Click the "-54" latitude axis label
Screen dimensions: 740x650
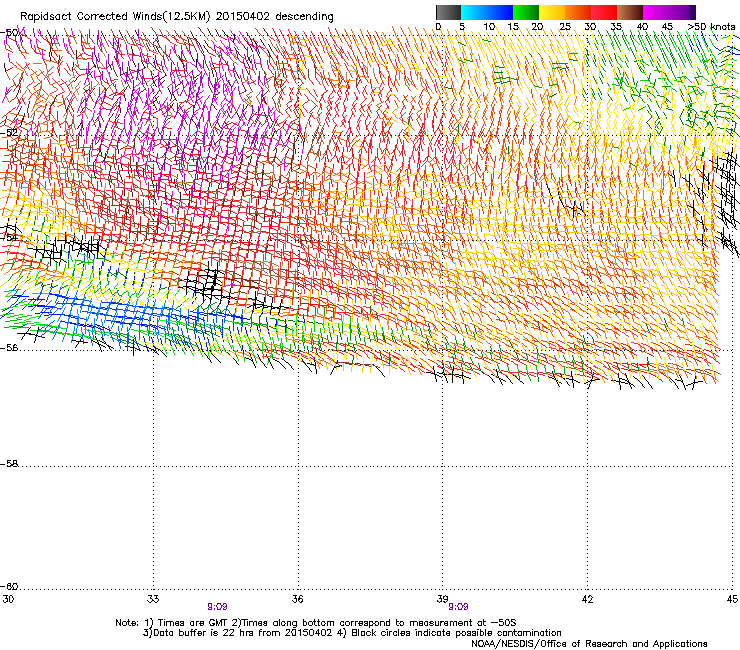(9, 237)
